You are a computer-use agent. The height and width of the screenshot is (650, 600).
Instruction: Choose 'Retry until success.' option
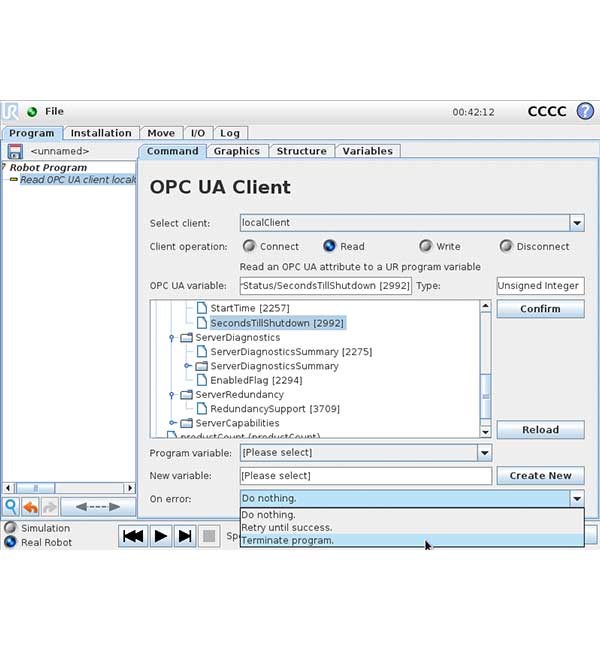pyautogui.click(x=412, y=528)
